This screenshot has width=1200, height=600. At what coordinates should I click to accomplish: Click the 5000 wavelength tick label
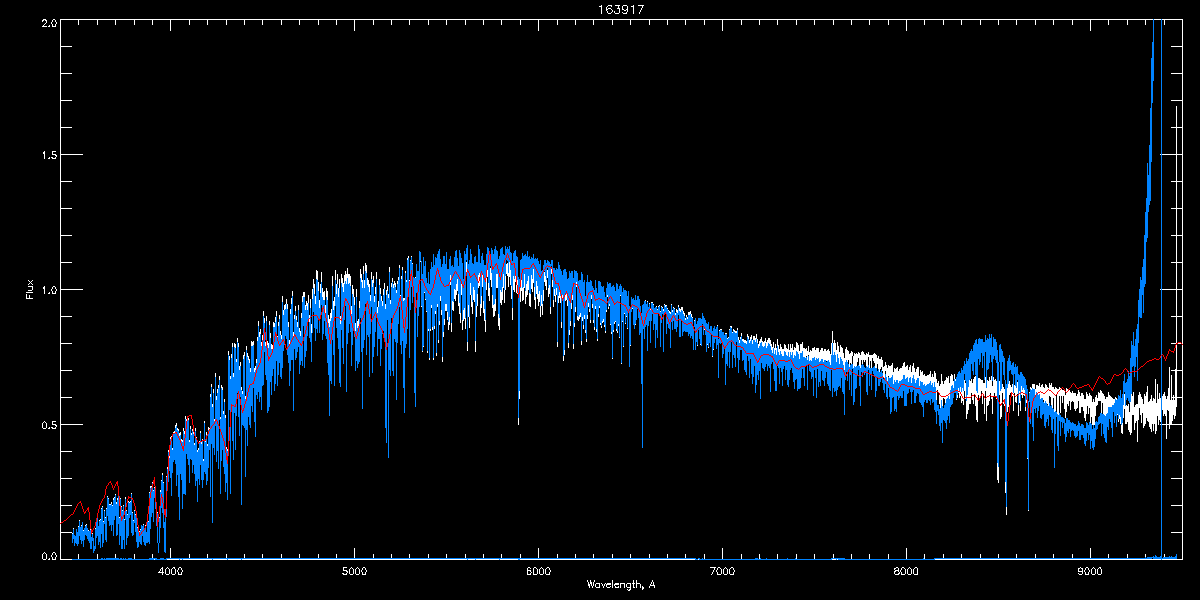[354, 572]
